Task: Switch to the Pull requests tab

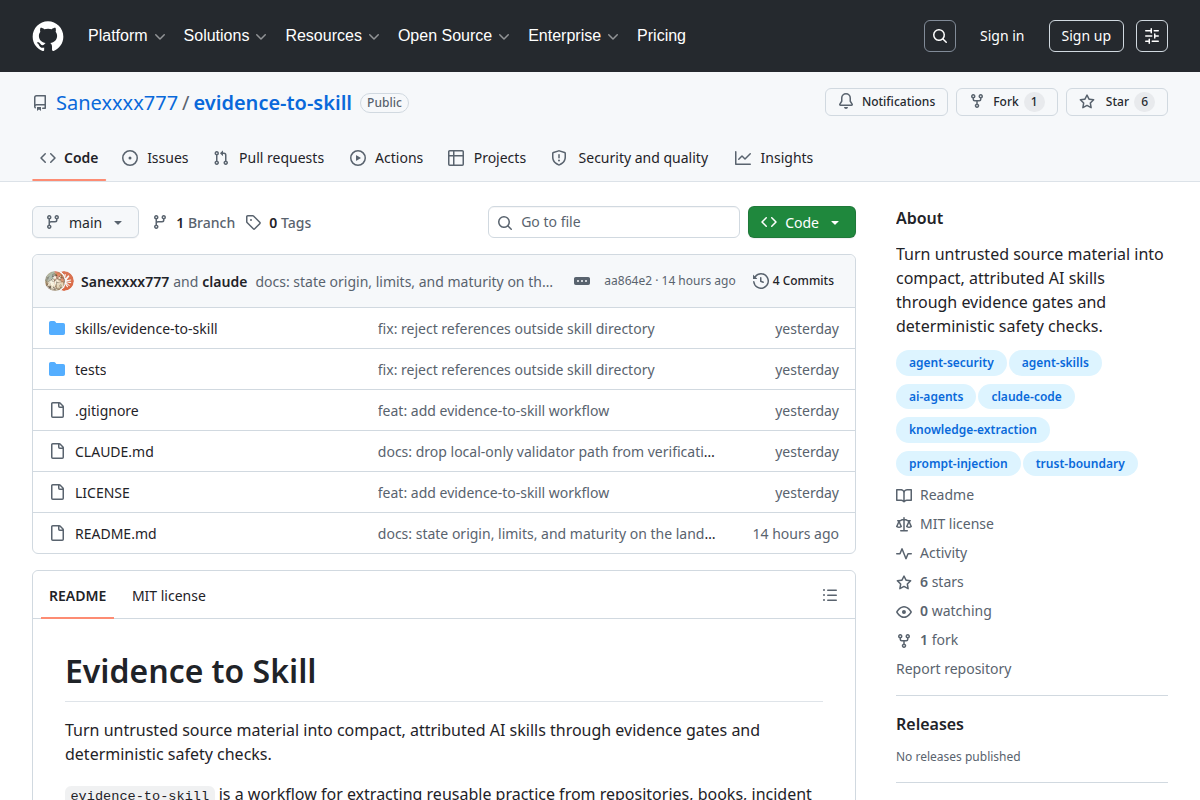Action: tap(269, 158)
